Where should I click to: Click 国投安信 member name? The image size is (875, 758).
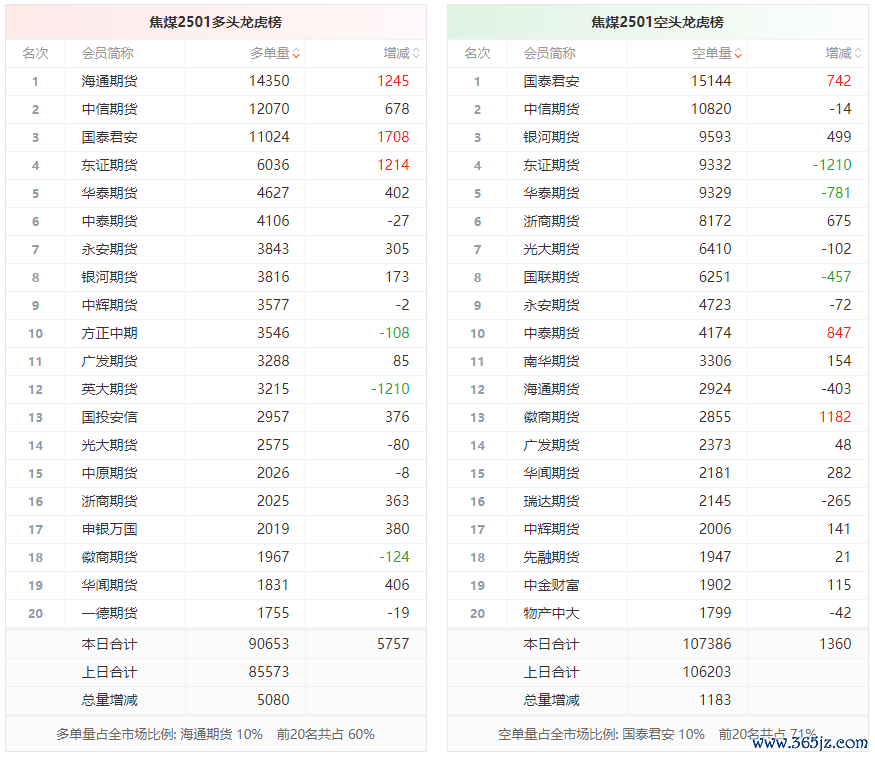(109, 417)
